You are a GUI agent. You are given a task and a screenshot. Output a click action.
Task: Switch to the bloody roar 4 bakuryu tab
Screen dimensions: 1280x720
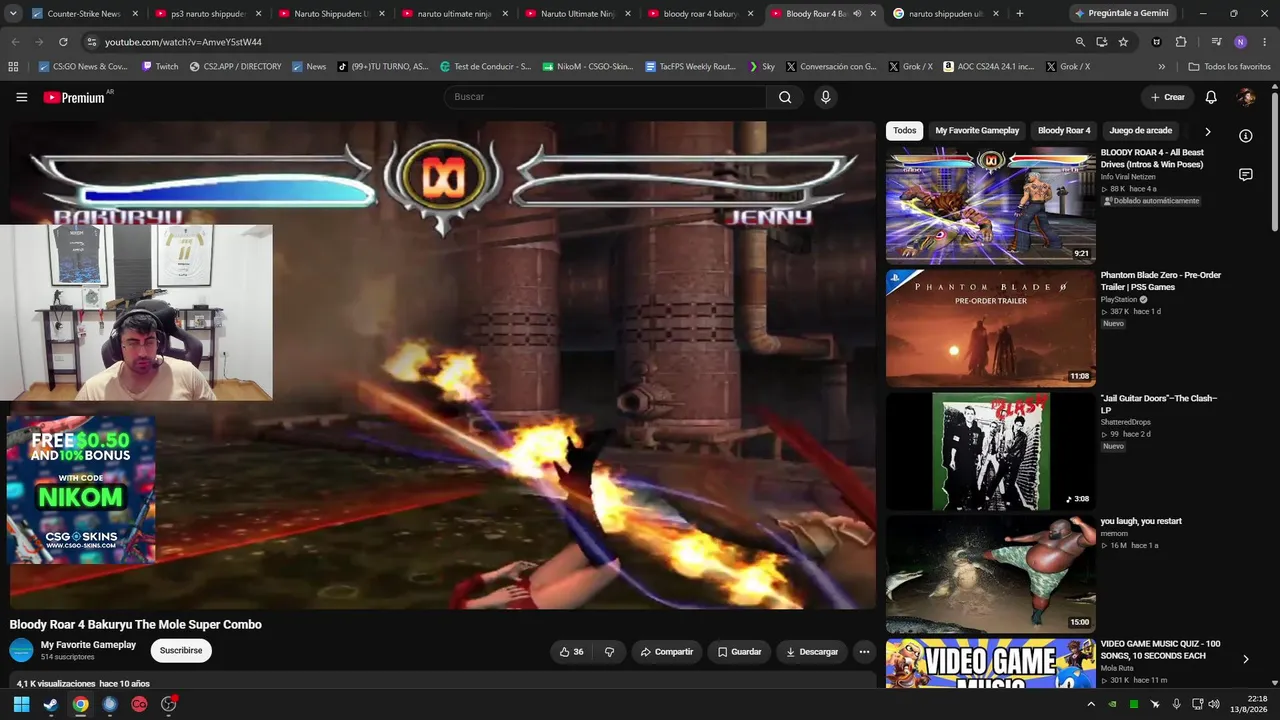point(700,14)
